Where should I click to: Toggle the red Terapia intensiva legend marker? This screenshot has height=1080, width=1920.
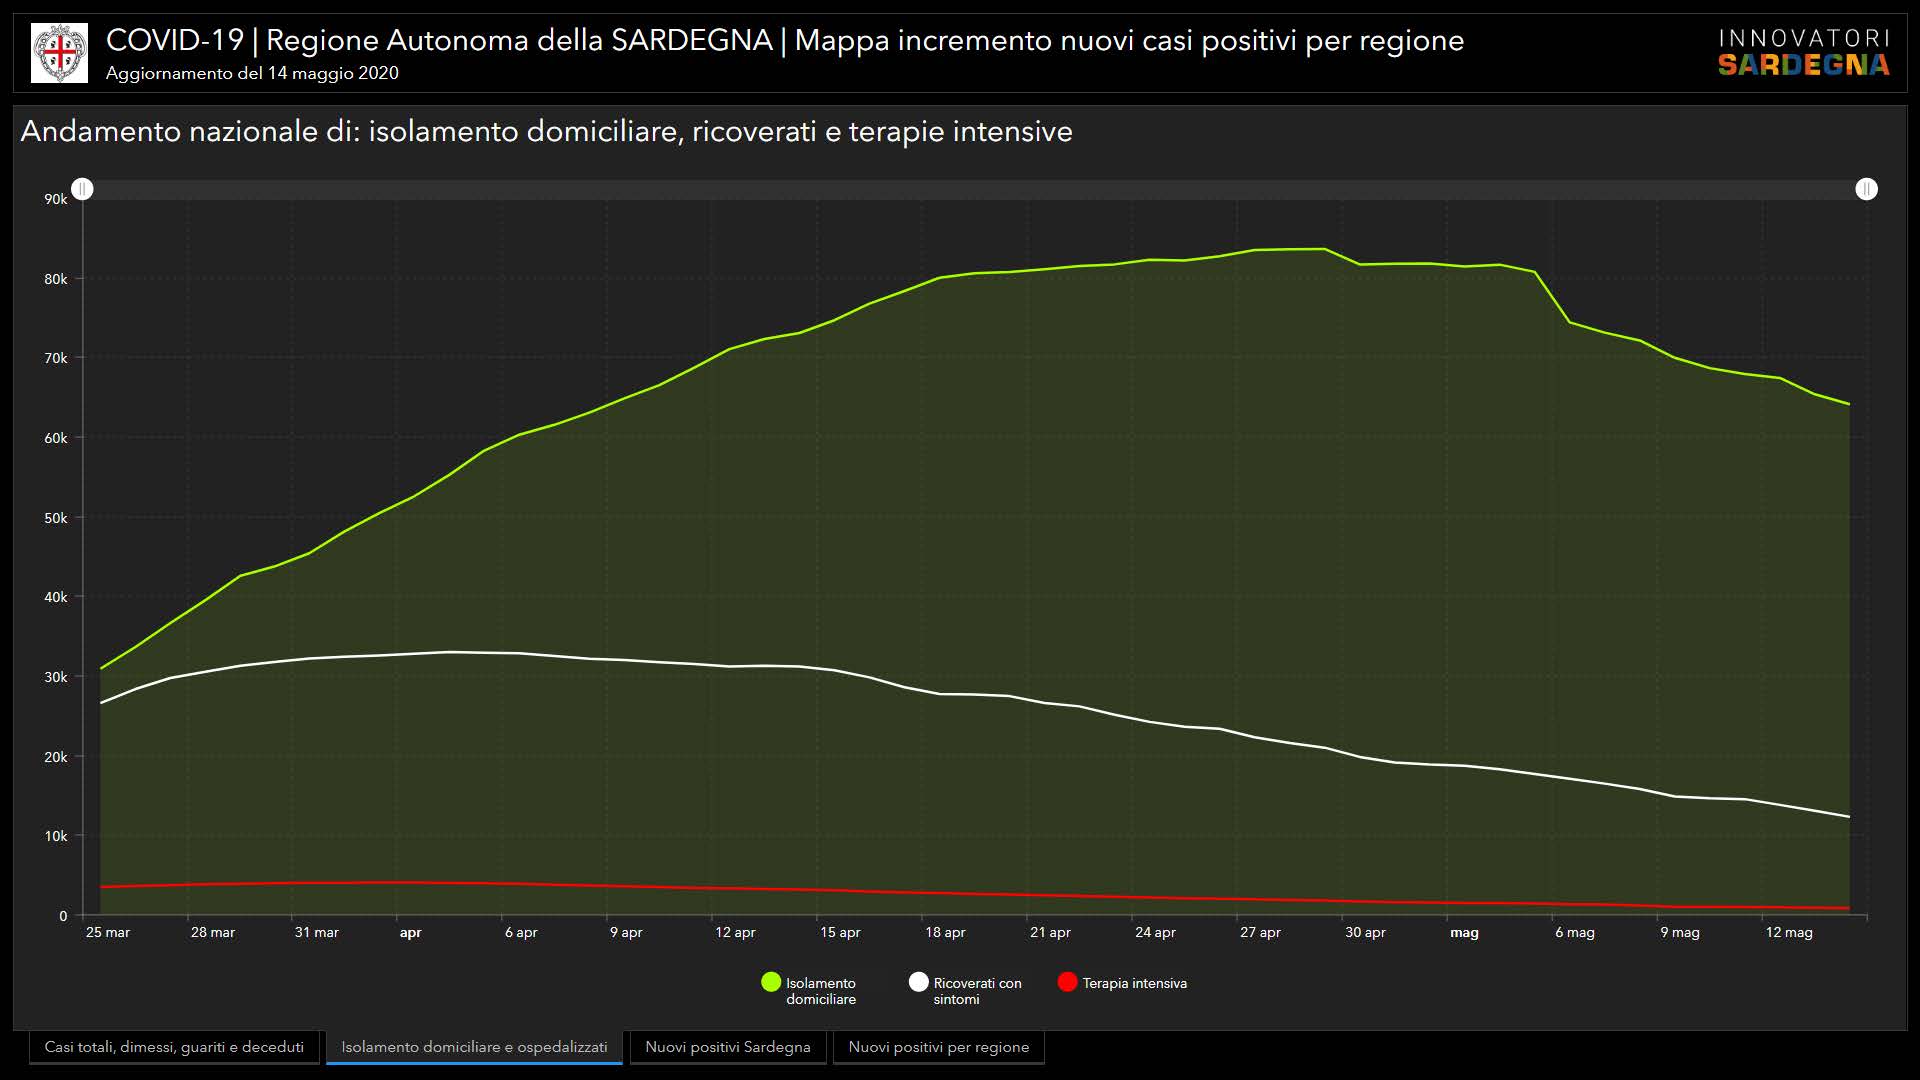(1067, 983)
